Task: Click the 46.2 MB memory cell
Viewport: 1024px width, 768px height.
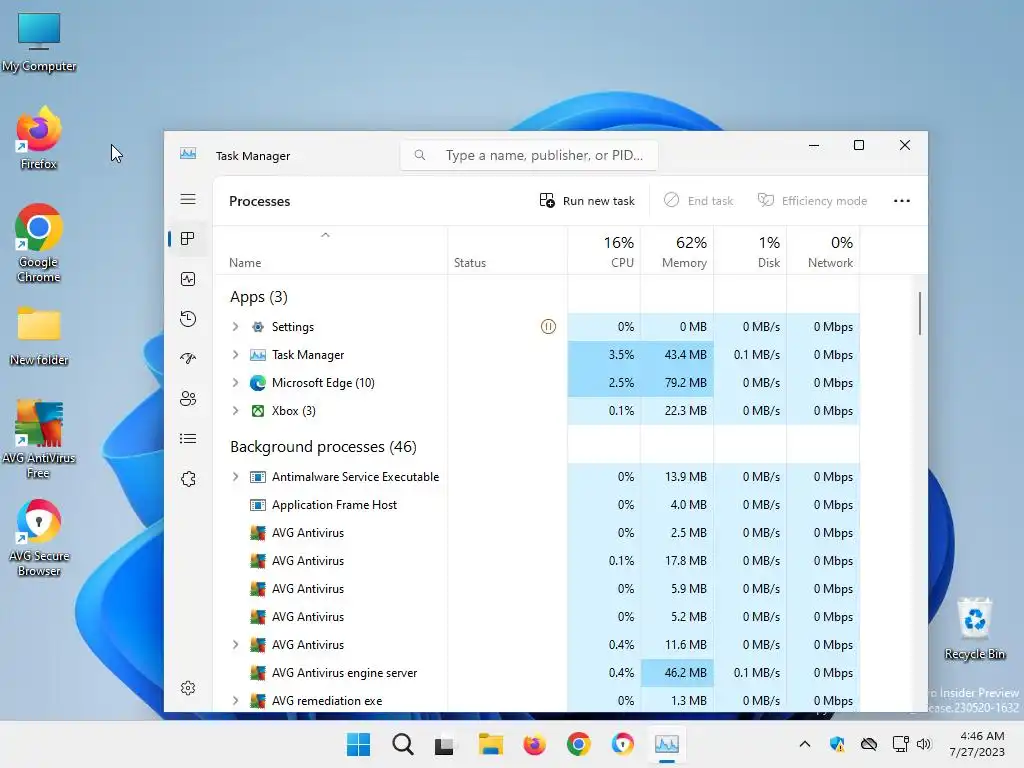Action: tap(677, 673)
